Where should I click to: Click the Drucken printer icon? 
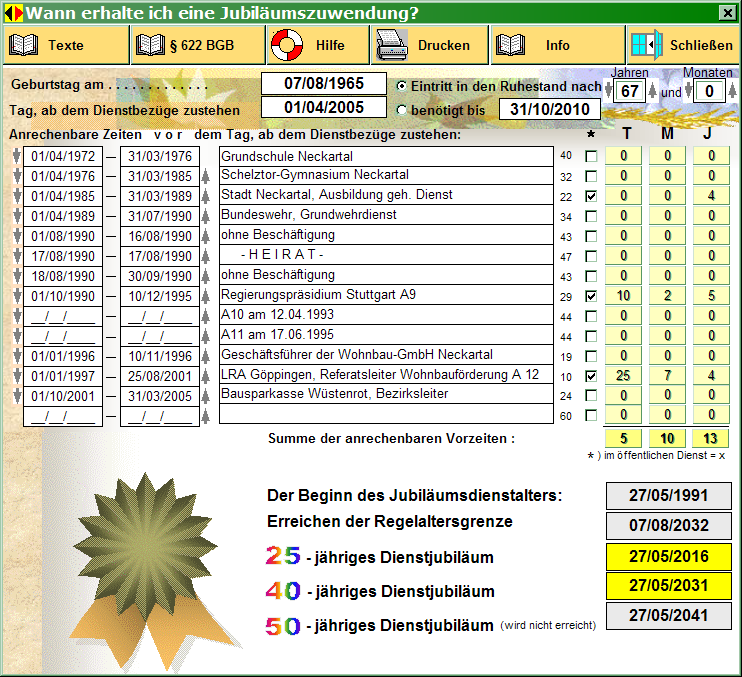(391, 45)
